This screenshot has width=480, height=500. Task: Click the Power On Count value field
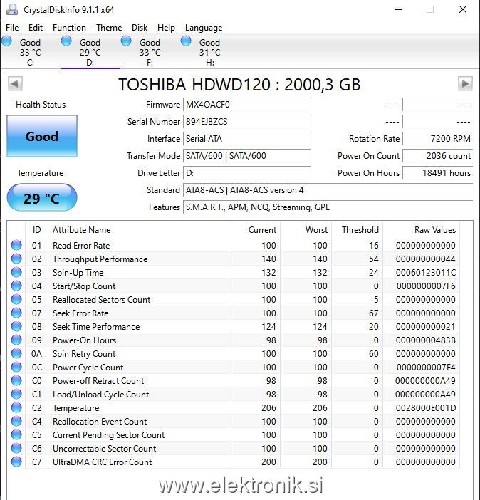coord(437,156)
